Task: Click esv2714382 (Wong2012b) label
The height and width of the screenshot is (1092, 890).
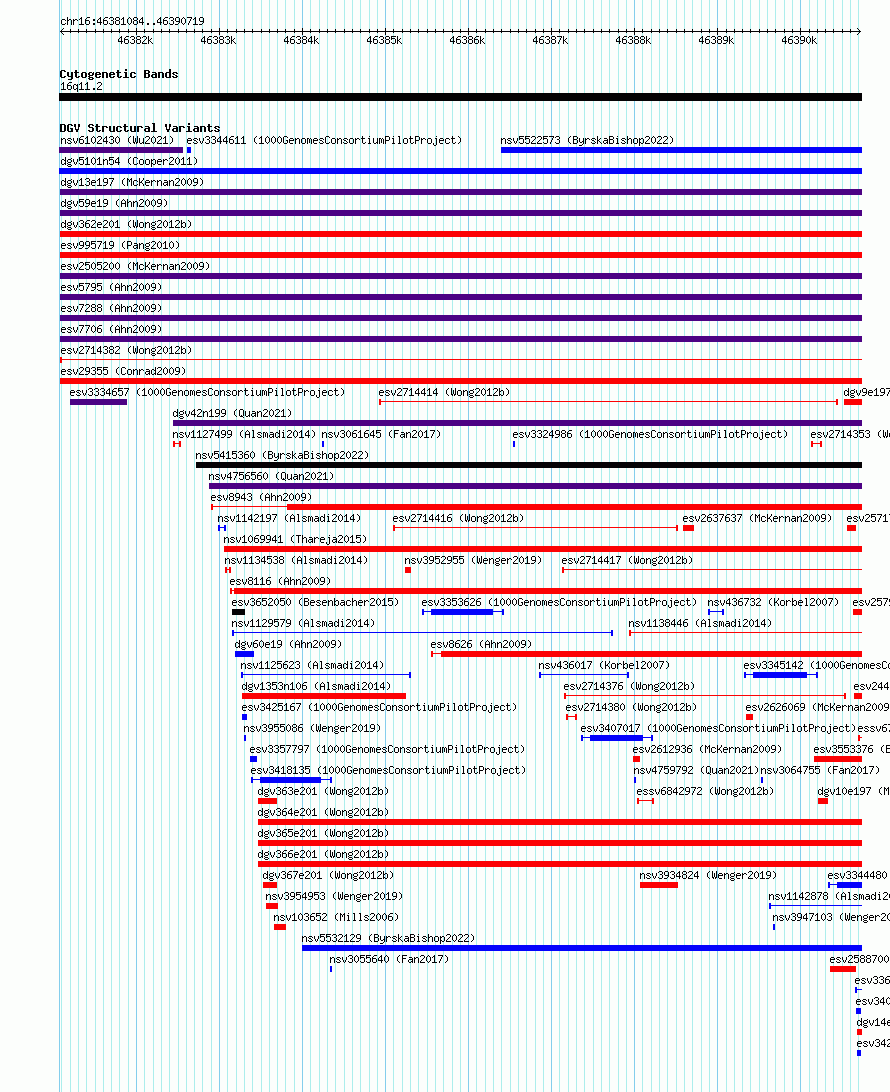Action: 126,350
